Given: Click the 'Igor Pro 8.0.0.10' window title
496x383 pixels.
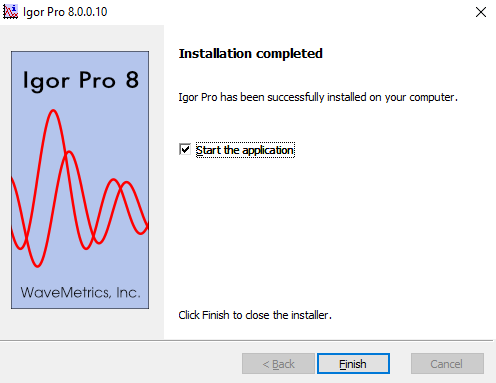Looking at the screenshot, I should 65,12.
